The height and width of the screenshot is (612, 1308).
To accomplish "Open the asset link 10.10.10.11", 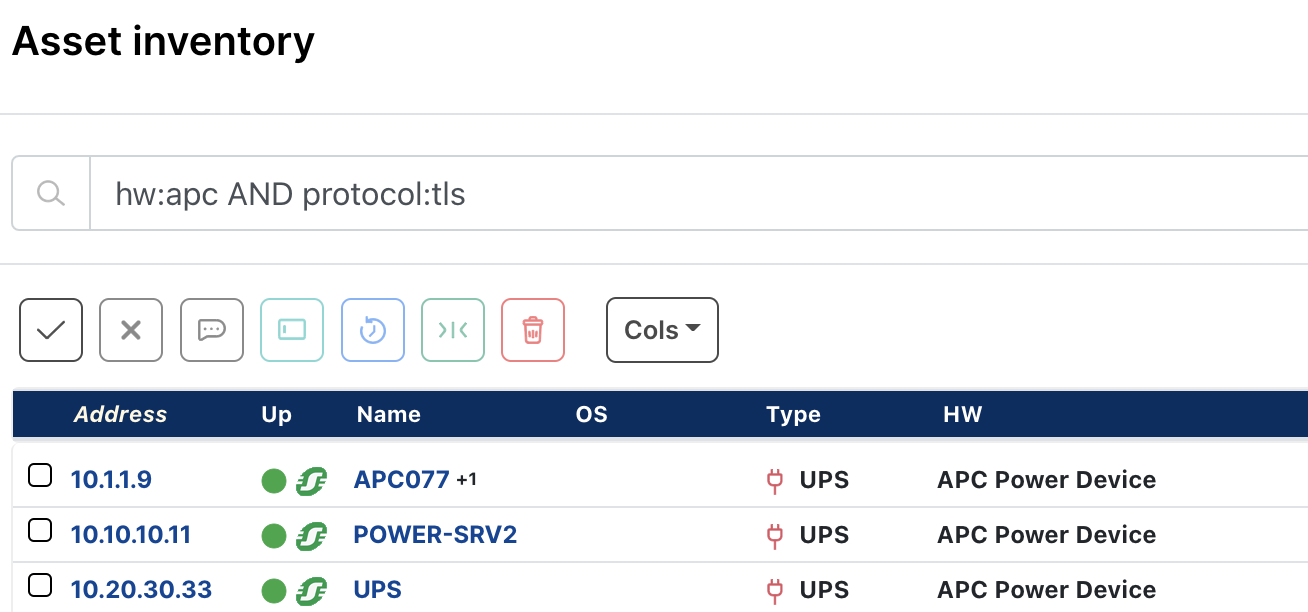I will coord(131,535).
